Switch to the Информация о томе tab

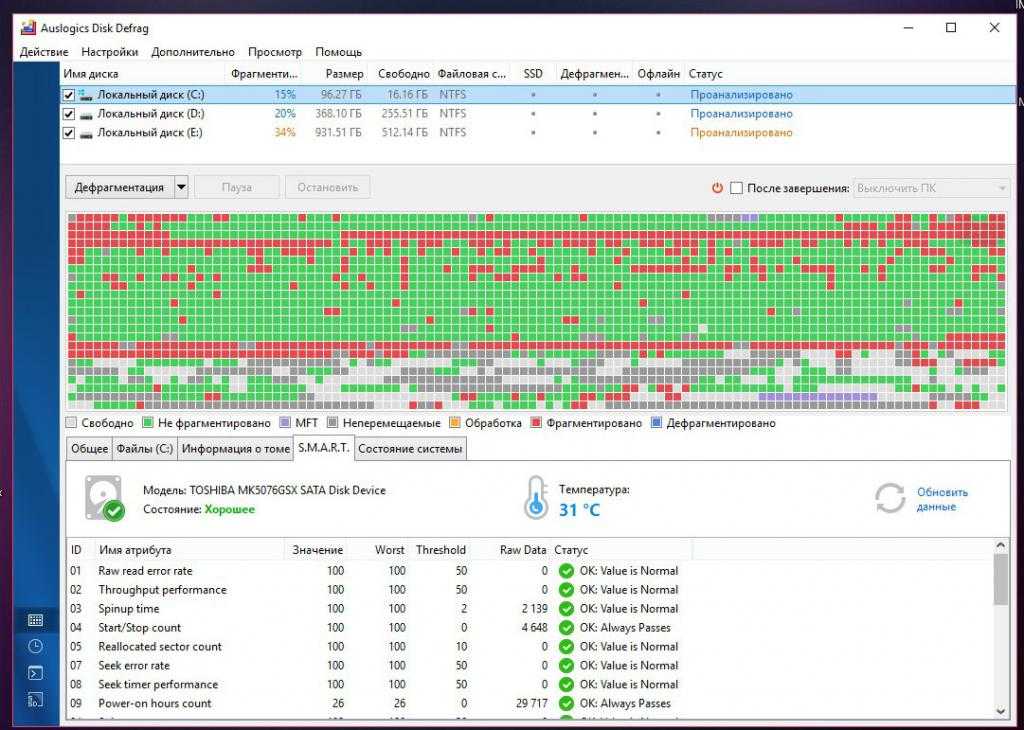(236, 449)
